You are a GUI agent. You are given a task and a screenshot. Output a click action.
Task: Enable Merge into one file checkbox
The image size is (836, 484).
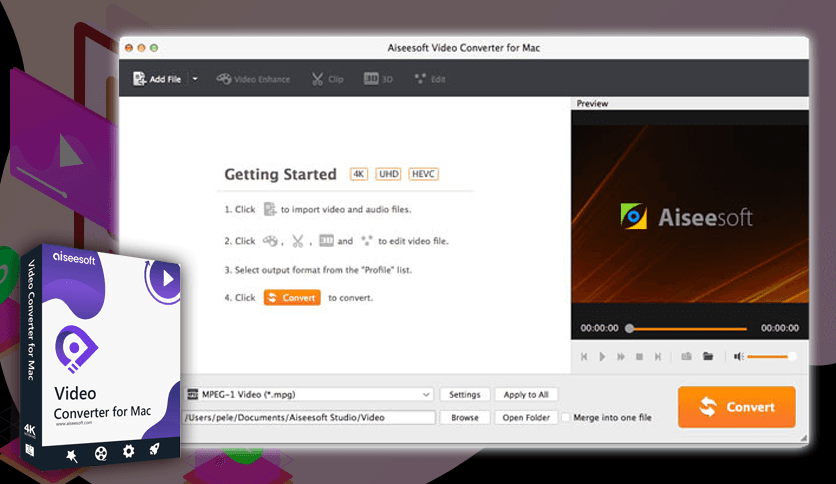click(566, 417)
